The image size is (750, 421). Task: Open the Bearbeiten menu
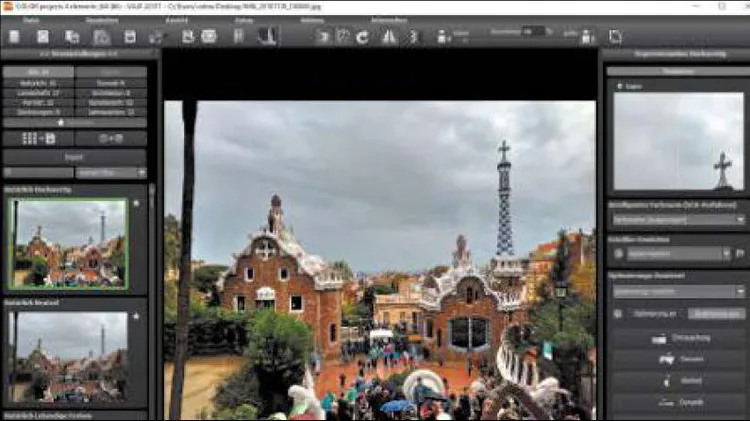[x=102, y=21]
